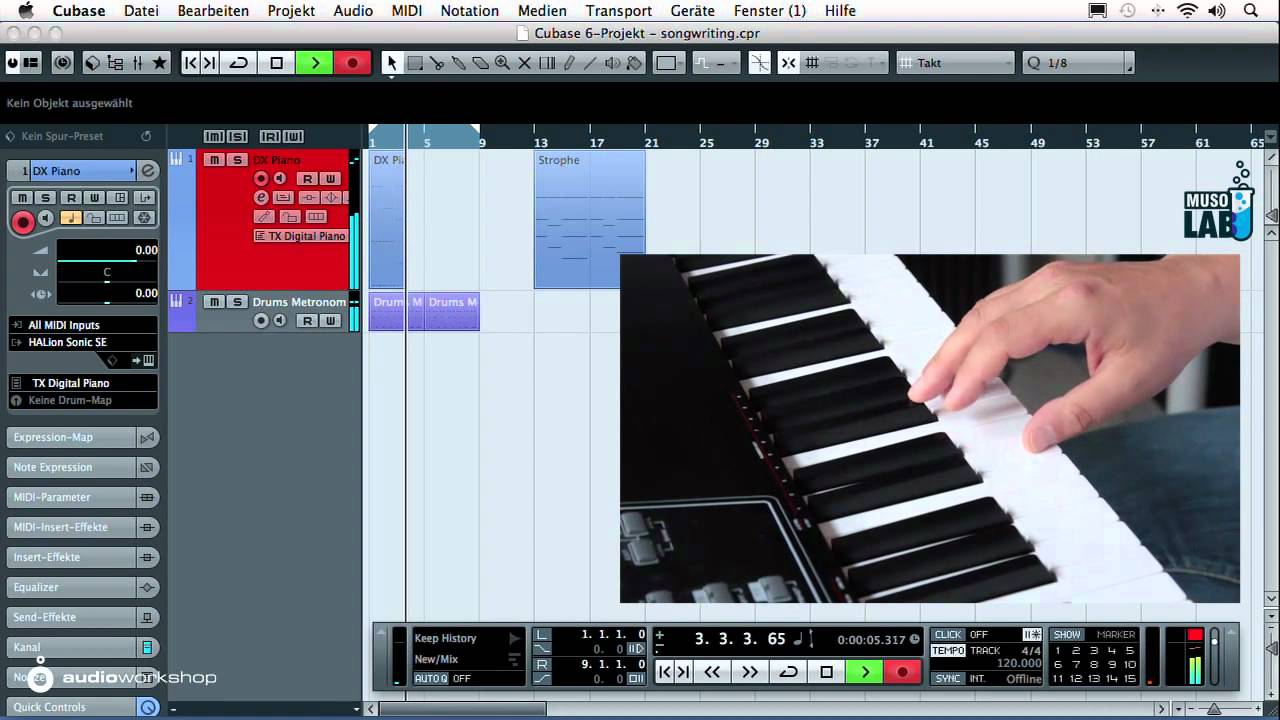1280x720 pixels.
Task: Select the Draw pencil tool
Action: point(569,63)
